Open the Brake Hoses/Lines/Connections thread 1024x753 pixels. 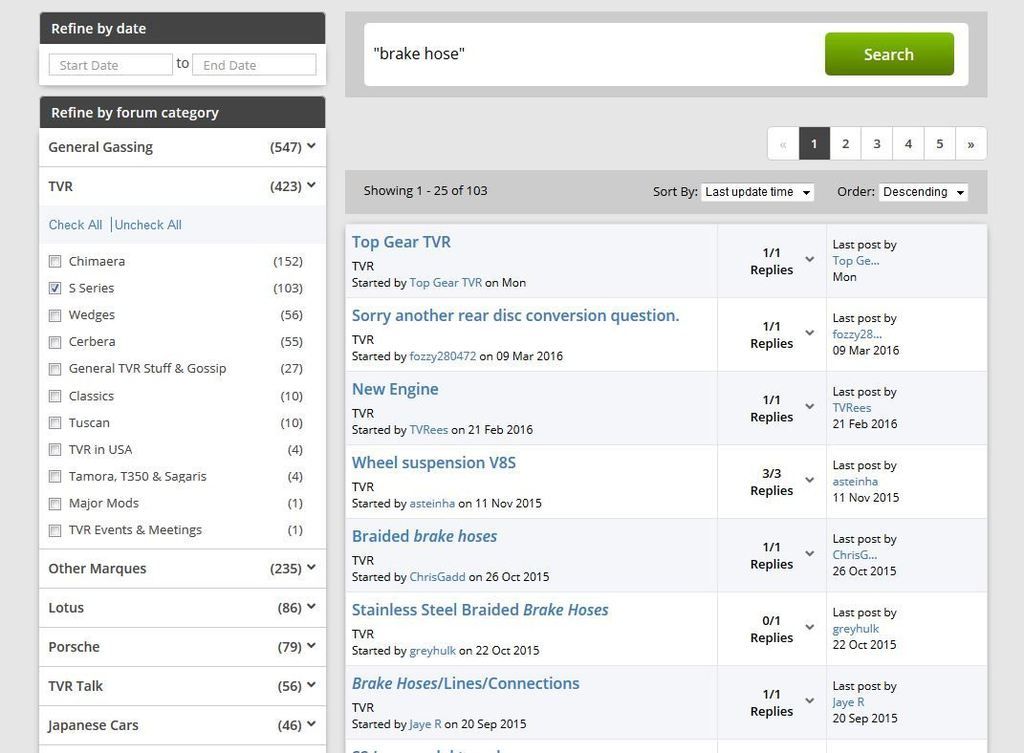pos(465,684)
